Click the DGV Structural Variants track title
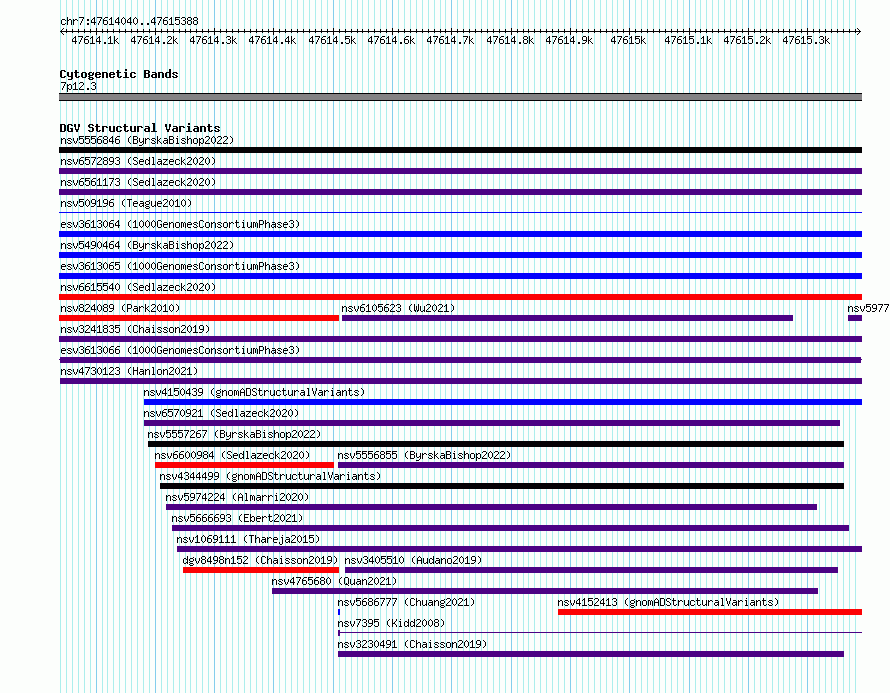Screen dimensions: 890x693 (140, 128)
